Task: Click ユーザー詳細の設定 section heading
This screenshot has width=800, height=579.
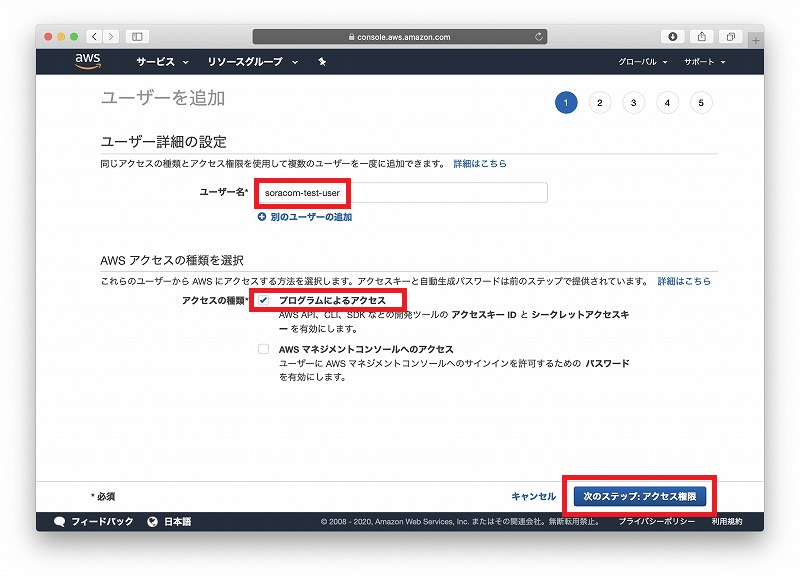Action: point(164,141)
